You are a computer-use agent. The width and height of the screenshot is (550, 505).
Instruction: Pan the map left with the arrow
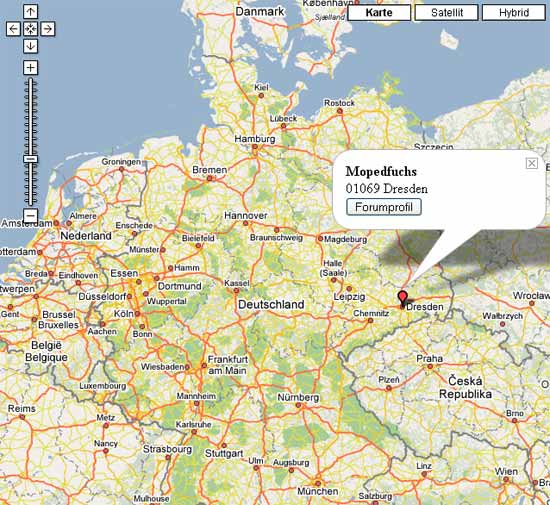coord(13,29)
